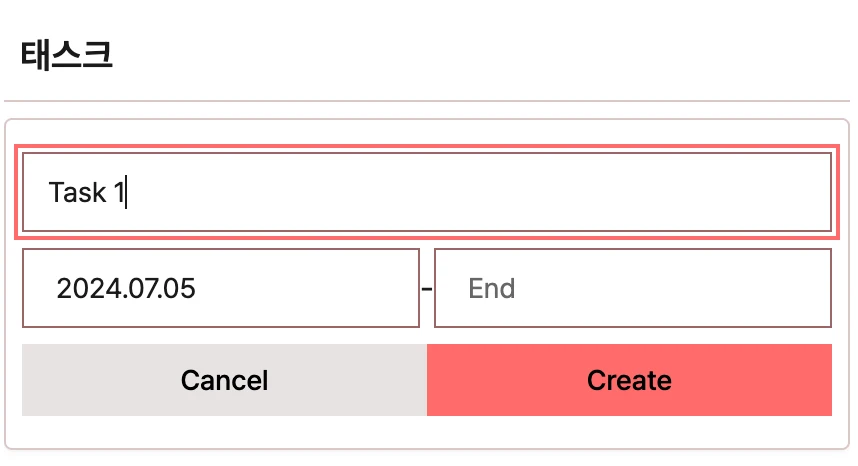Click the Create button
This screenshot has width=858, height=466.
629,380
